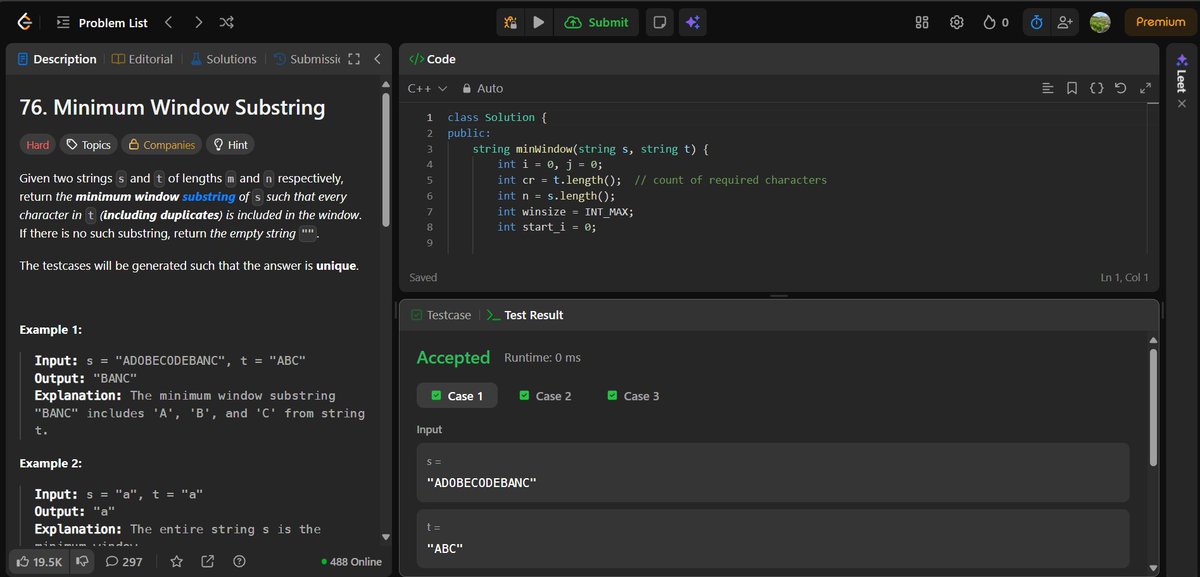1200x577 pixels.
Task: Start the timer clock icon
Action: pyautogui.click(x=1037, y=22)
